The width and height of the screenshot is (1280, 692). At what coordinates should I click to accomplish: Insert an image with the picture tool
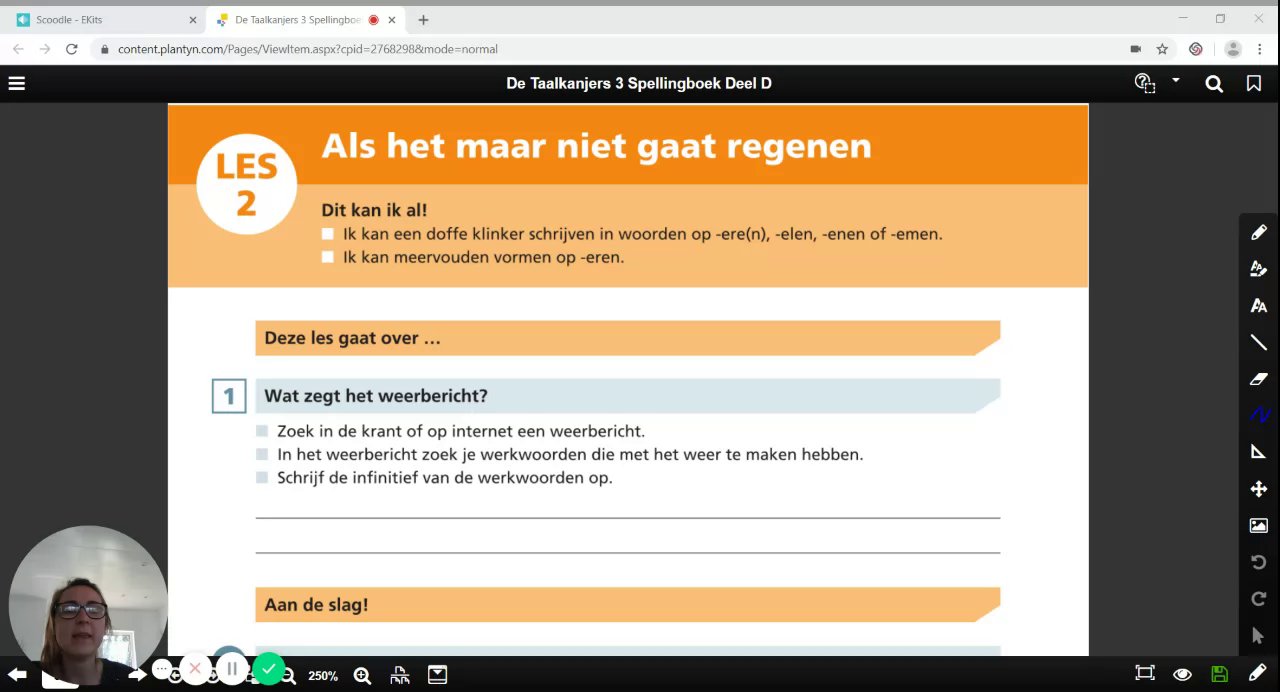pyautogui.click(x=1259, y=525)
